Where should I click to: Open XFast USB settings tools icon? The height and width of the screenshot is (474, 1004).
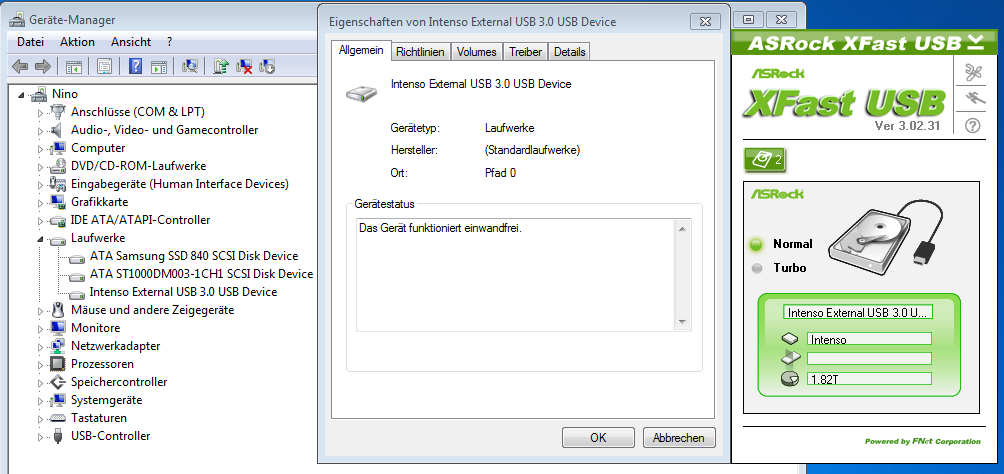coord(973,72)
